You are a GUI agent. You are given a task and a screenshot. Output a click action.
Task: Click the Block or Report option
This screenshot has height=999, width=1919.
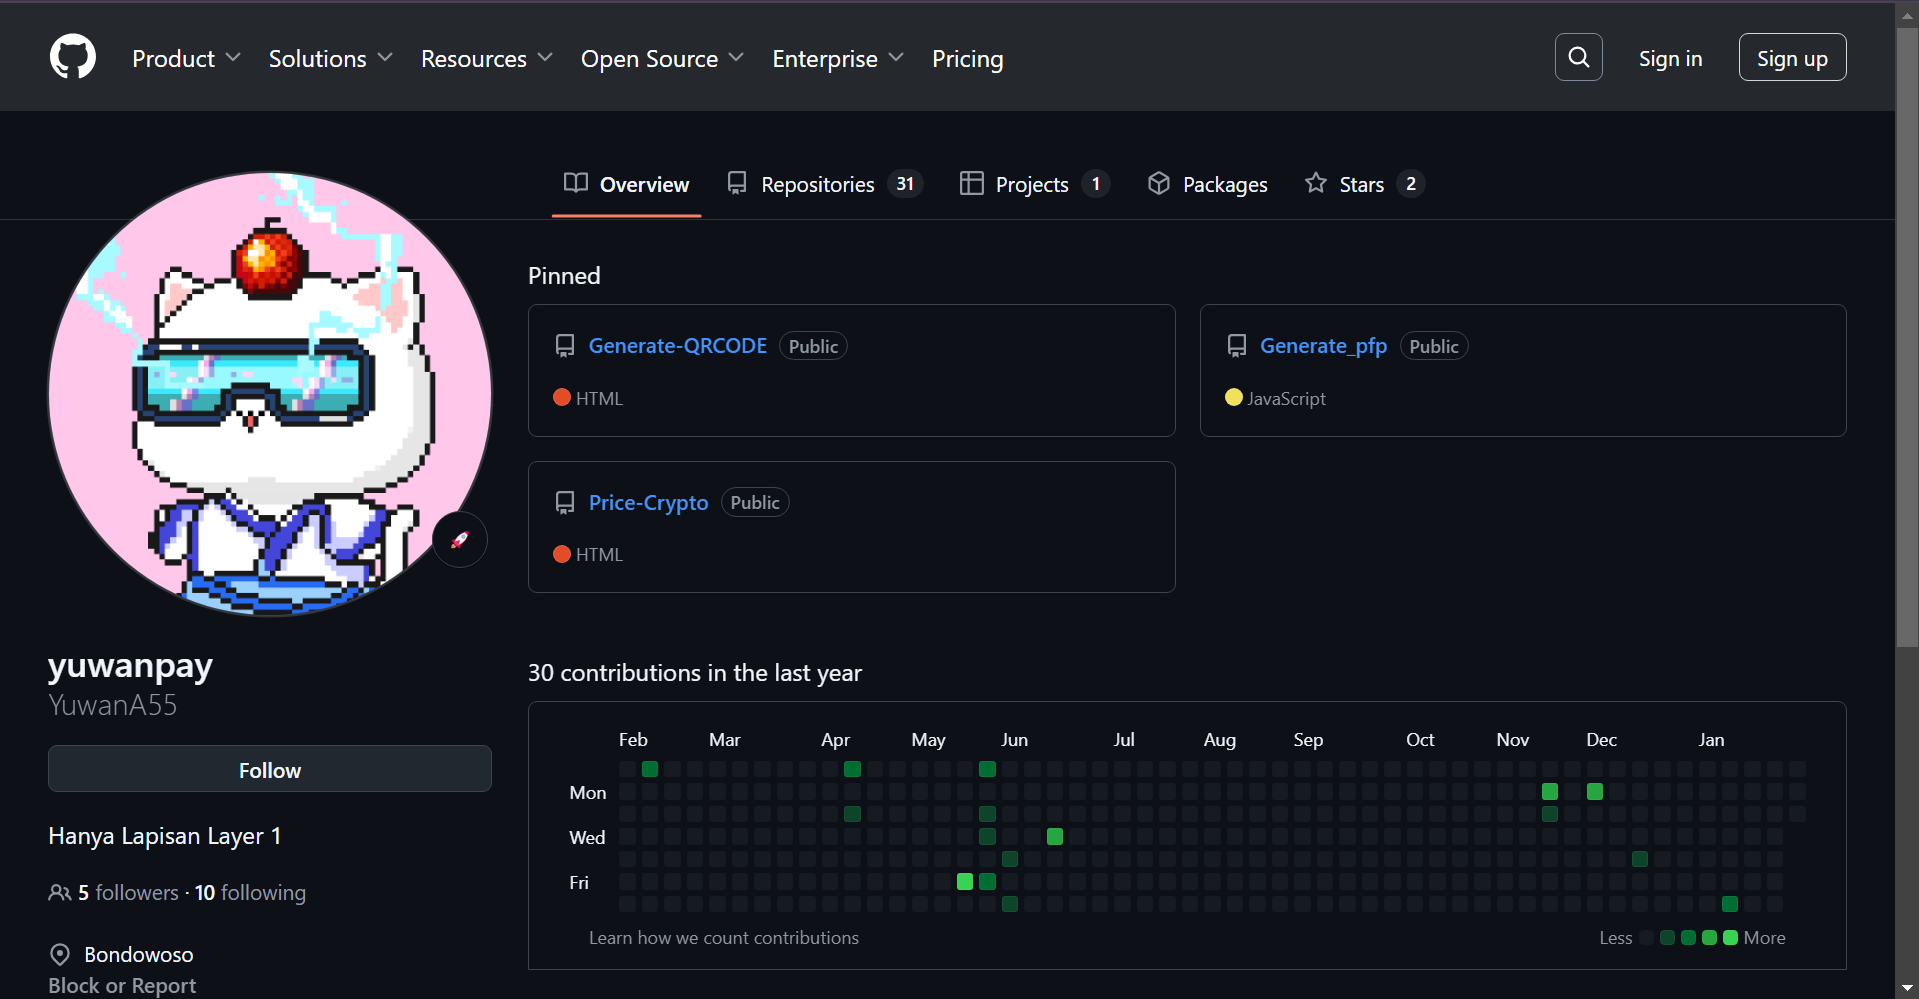click(x=122, y=985)
